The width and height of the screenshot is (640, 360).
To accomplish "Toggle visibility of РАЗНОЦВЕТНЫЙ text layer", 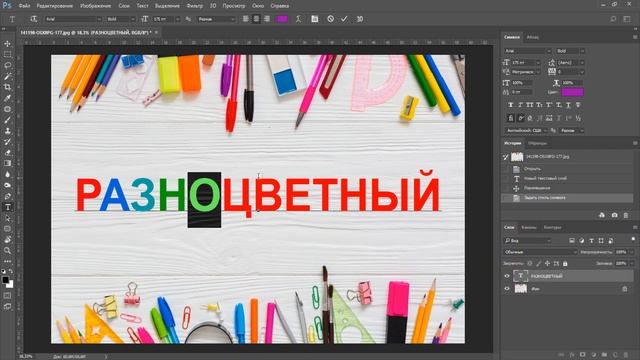I will pyautogui.click(x=507, y=276).
